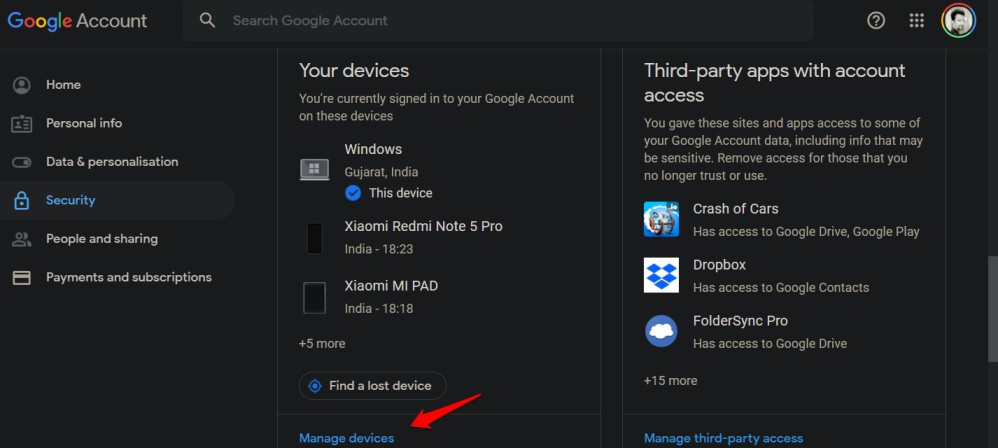Click Has access to Google Contacts text

click(x=781, y=288)
